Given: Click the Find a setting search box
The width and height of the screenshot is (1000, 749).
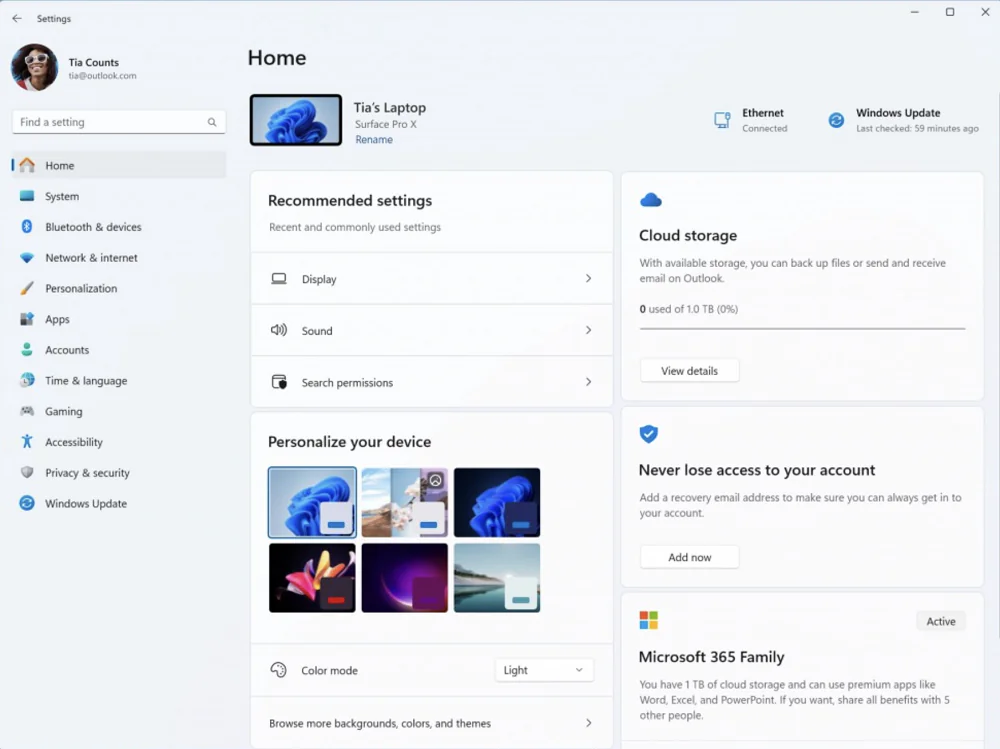Looking at the screenshot, I should [x=119, y=122].
